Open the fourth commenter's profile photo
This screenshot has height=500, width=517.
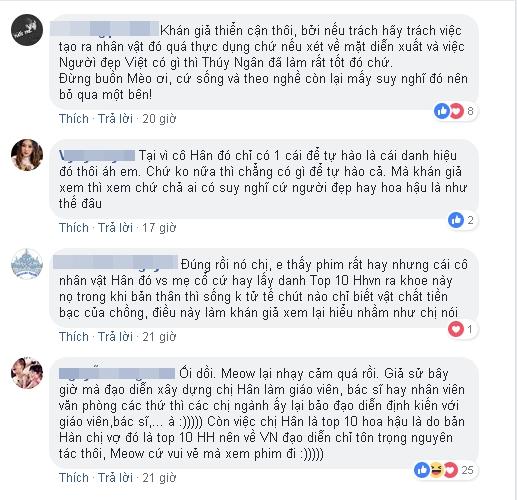(27, 373)
